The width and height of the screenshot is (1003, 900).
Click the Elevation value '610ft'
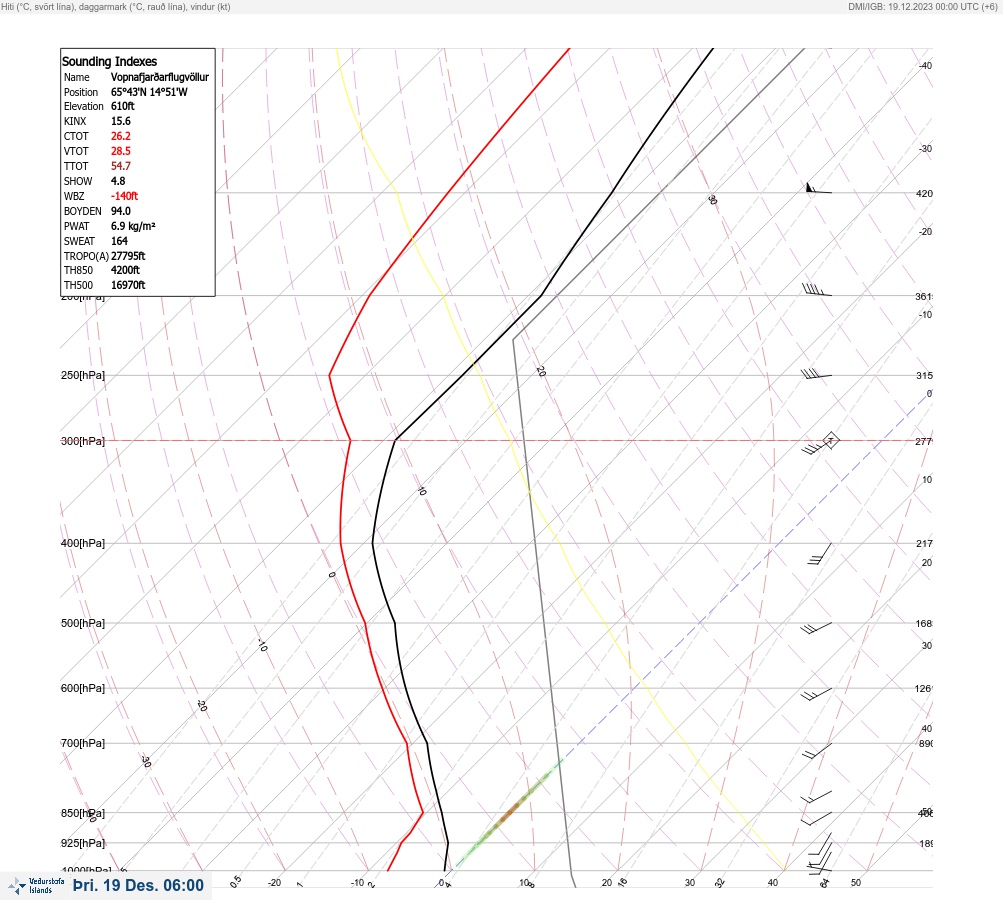[123, 106]
